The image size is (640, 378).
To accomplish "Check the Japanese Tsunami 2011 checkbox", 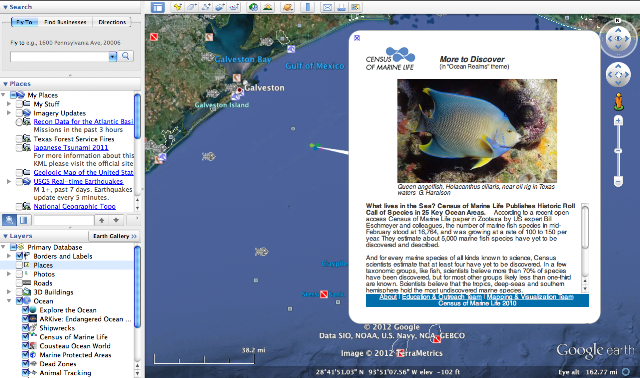I will click(x=19, y=147).
